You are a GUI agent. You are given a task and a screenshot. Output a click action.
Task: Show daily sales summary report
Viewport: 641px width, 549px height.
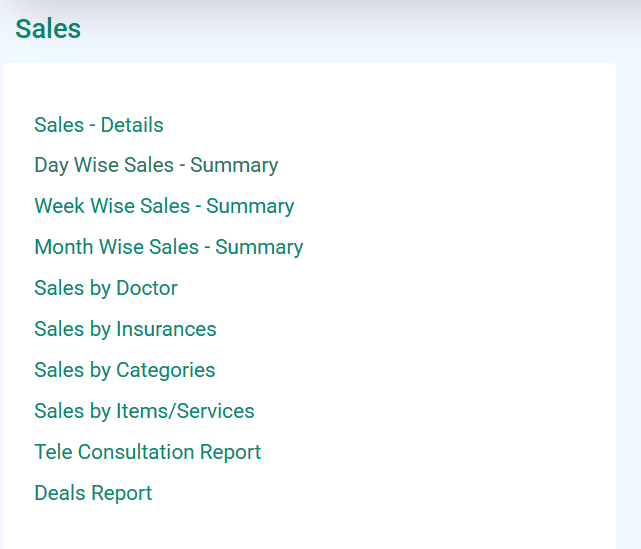[x=156, y=165]
